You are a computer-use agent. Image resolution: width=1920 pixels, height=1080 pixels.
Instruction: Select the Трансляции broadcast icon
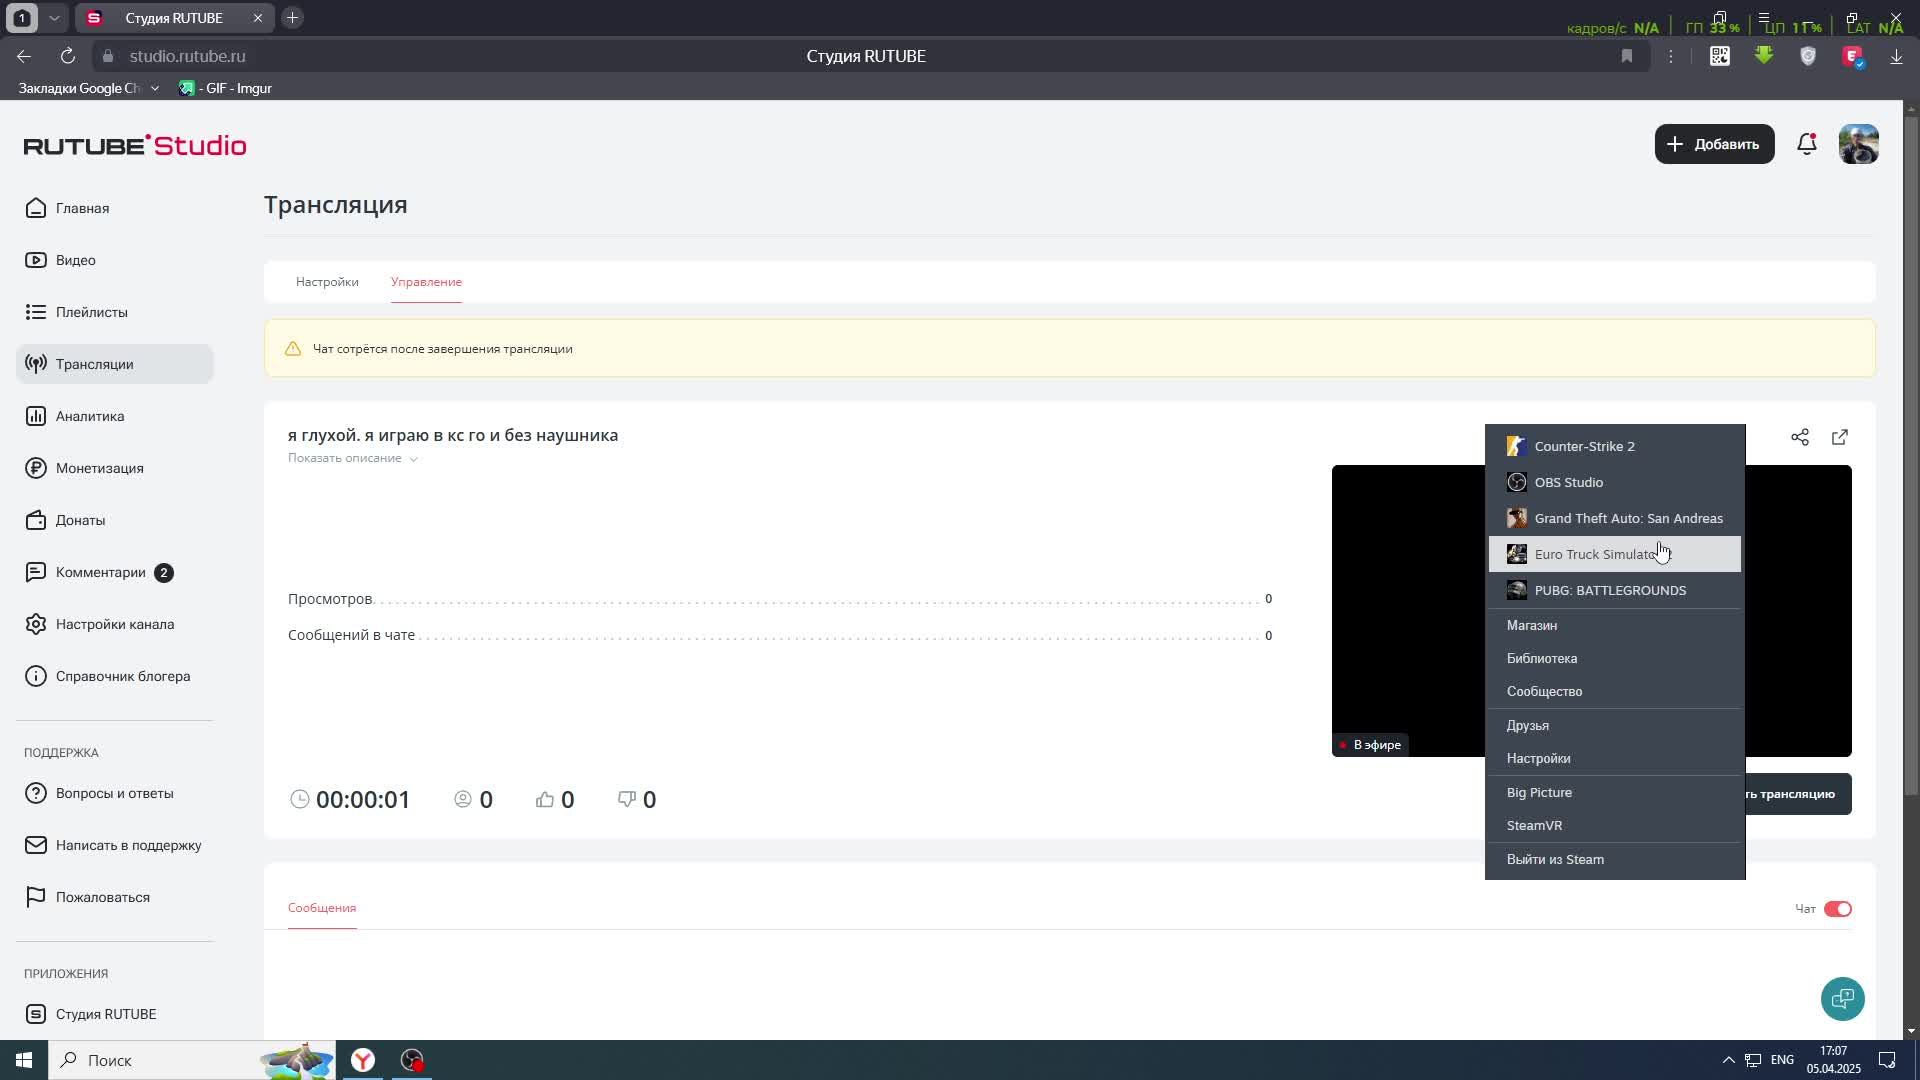(x=36, y=364)
